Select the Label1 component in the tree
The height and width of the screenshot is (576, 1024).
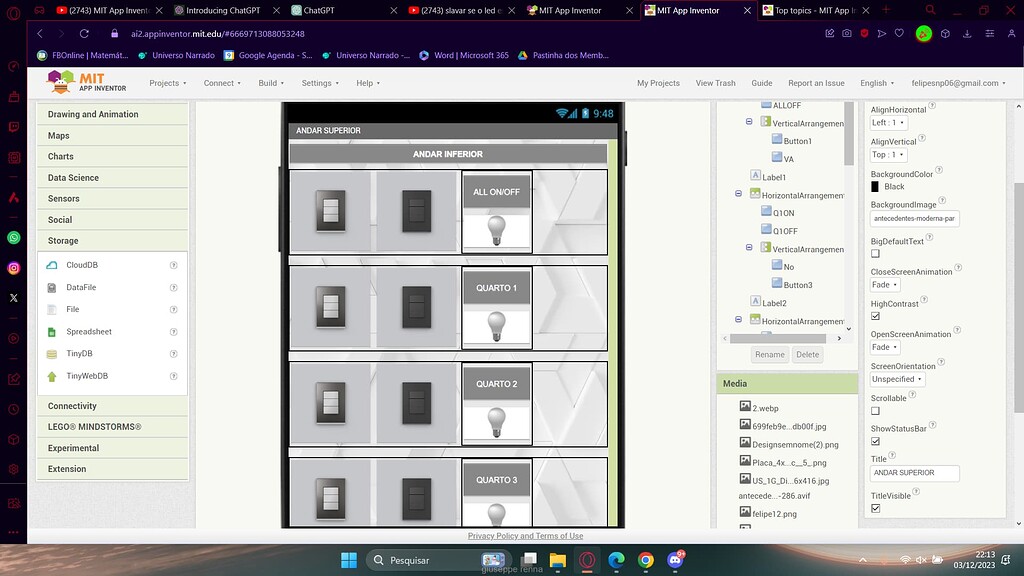[768, 177]
